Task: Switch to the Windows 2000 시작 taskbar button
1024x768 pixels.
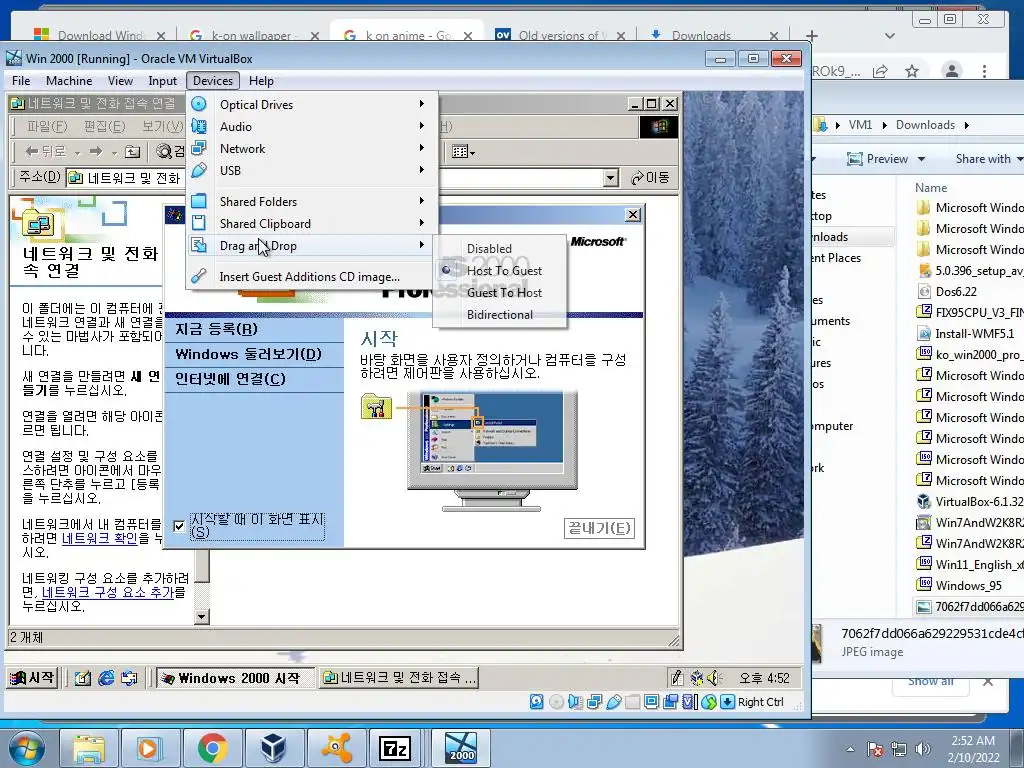Action: click(235, 678)
